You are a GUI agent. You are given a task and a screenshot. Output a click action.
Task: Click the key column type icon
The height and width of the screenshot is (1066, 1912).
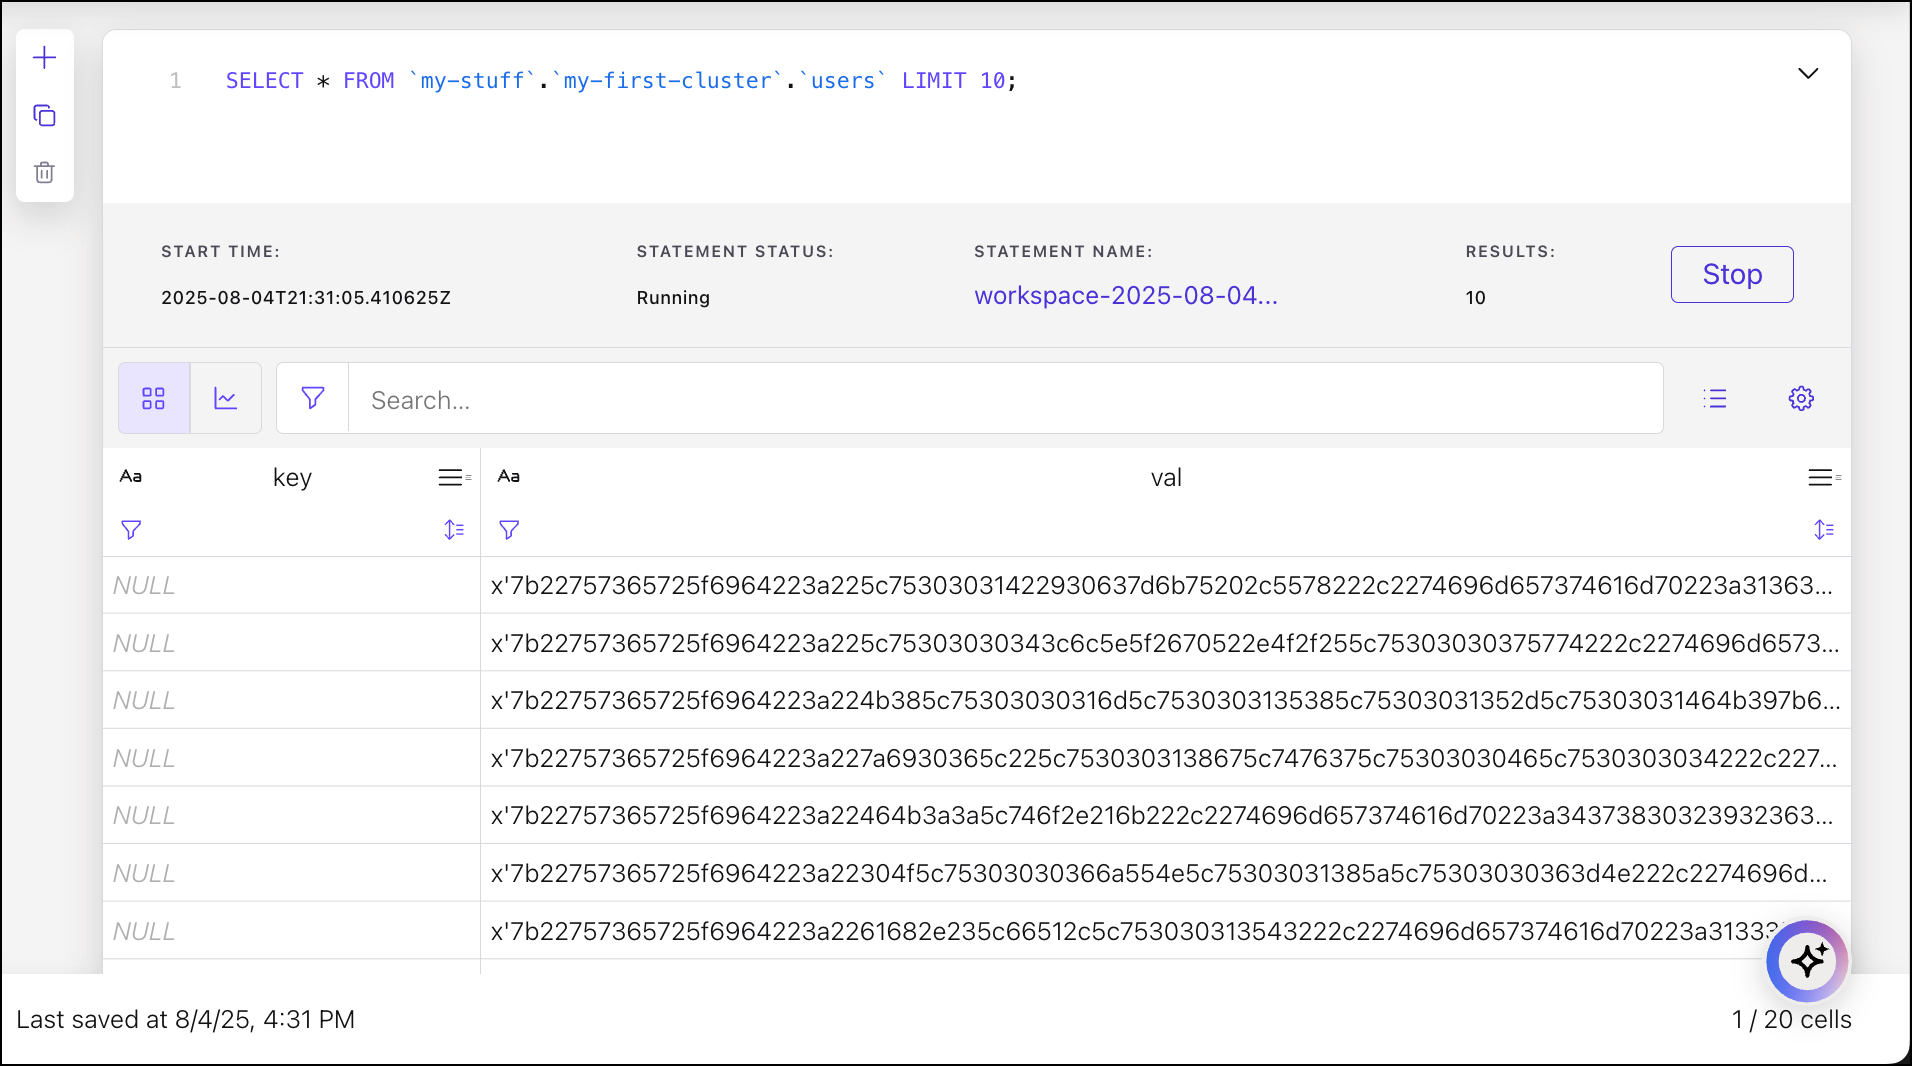(x=131, y=476)
